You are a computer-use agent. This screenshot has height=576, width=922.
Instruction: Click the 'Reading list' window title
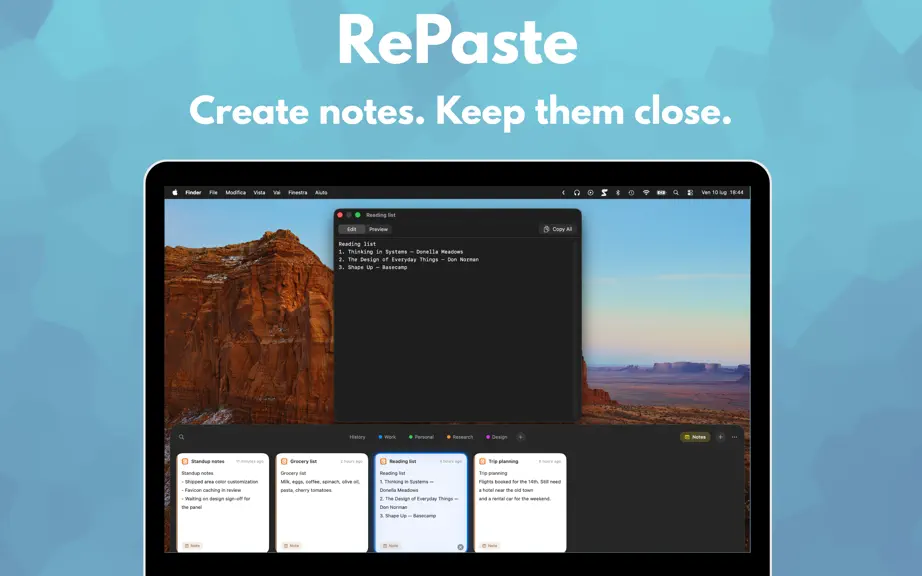(x=380, y=215)
